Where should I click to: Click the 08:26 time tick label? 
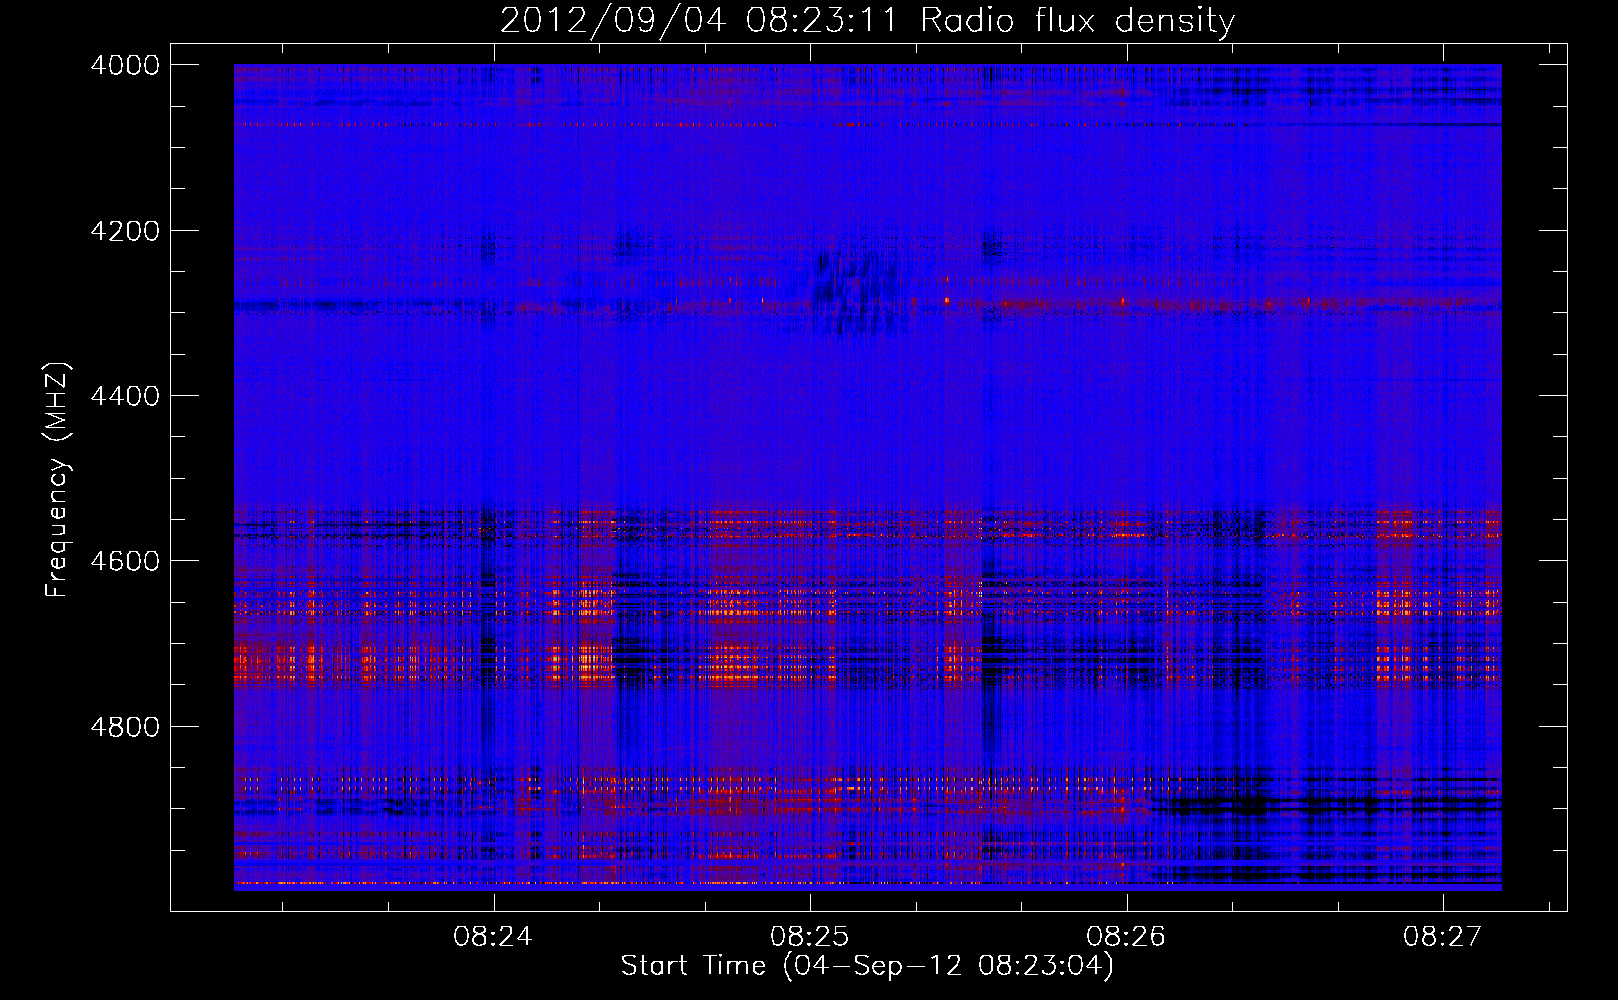[x=1127, y=937]
